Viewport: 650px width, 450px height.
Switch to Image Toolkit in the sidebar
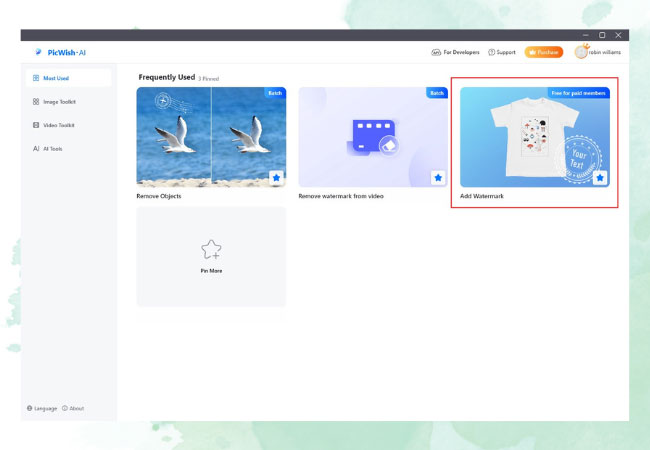[59, 101]
